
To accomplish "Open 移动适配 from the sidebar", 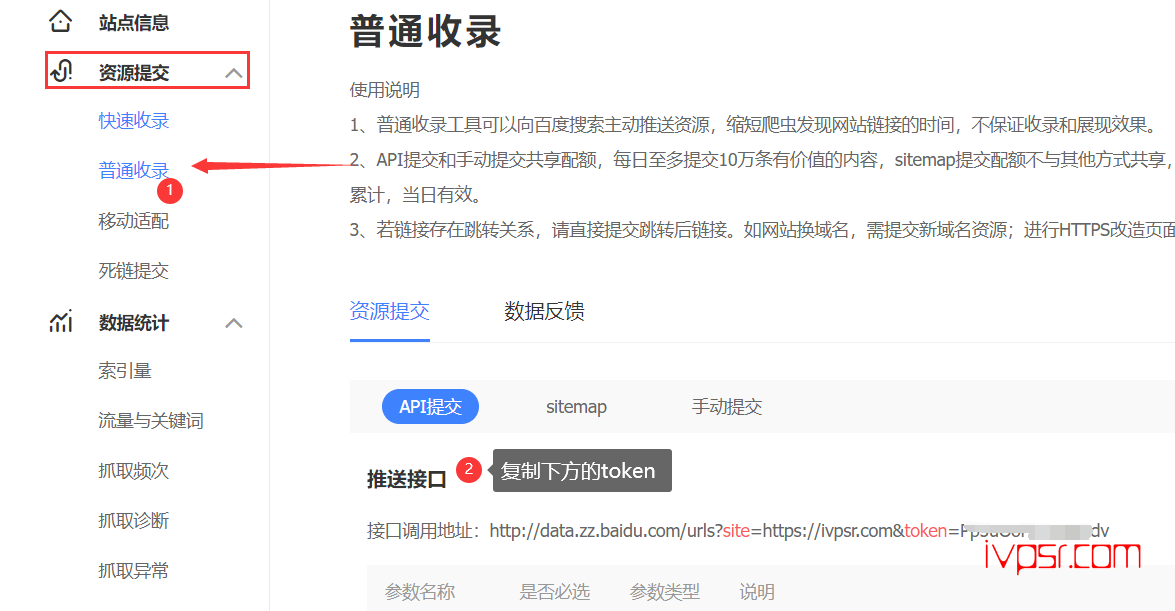I will [x=133, y=221].
